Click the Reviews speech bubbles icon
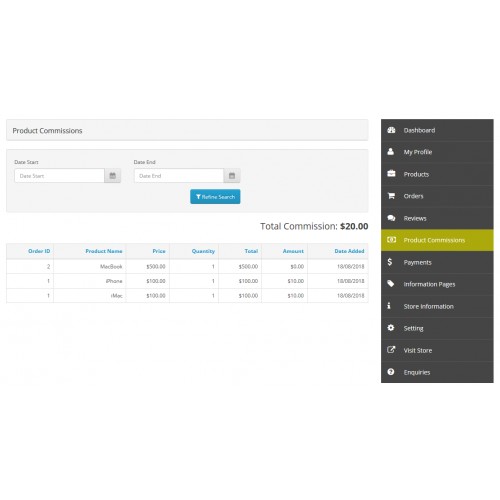 [391, 218]
